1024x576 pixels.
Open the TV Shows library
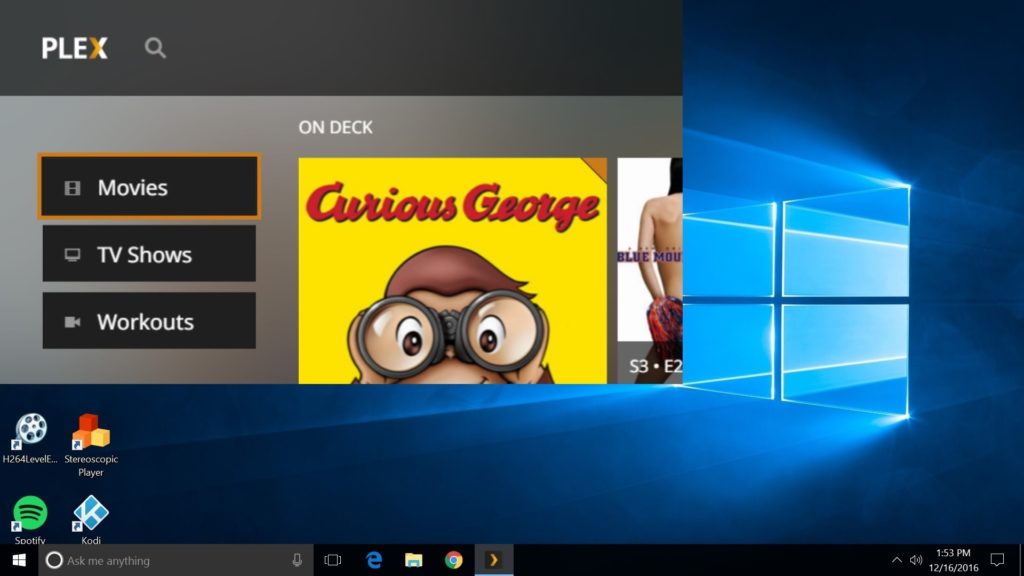point(149,254)
